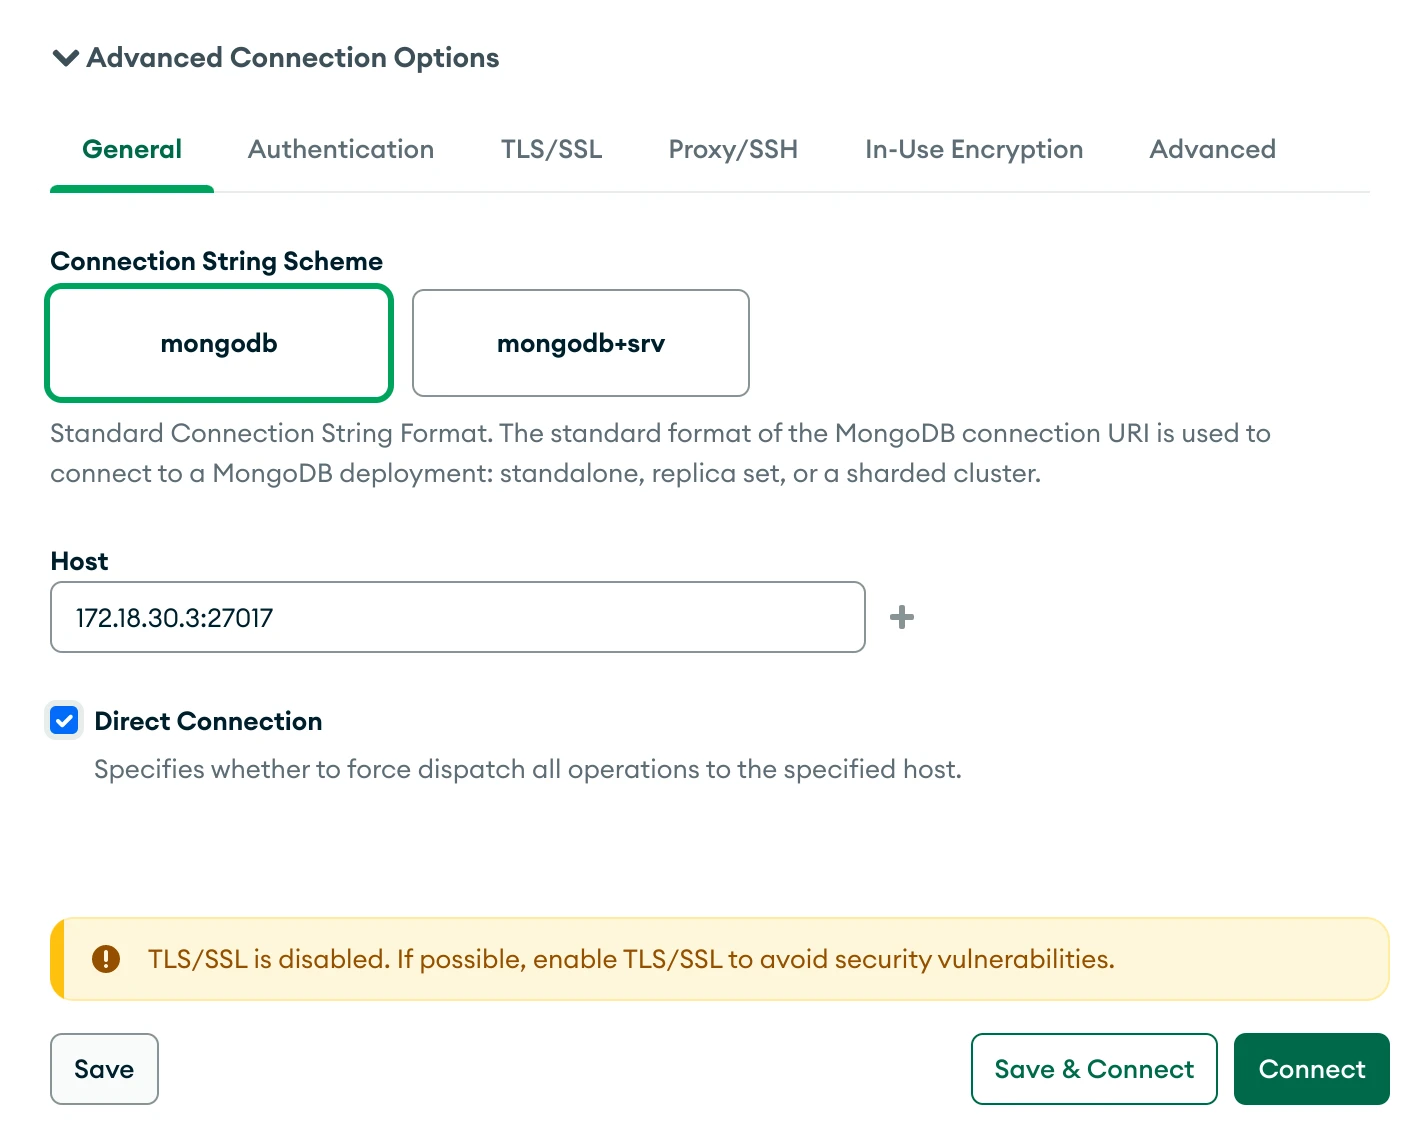This screenshot has width=1424, height=1132.
Task: Open the In-Use Encryption tab
Action: 973,149
